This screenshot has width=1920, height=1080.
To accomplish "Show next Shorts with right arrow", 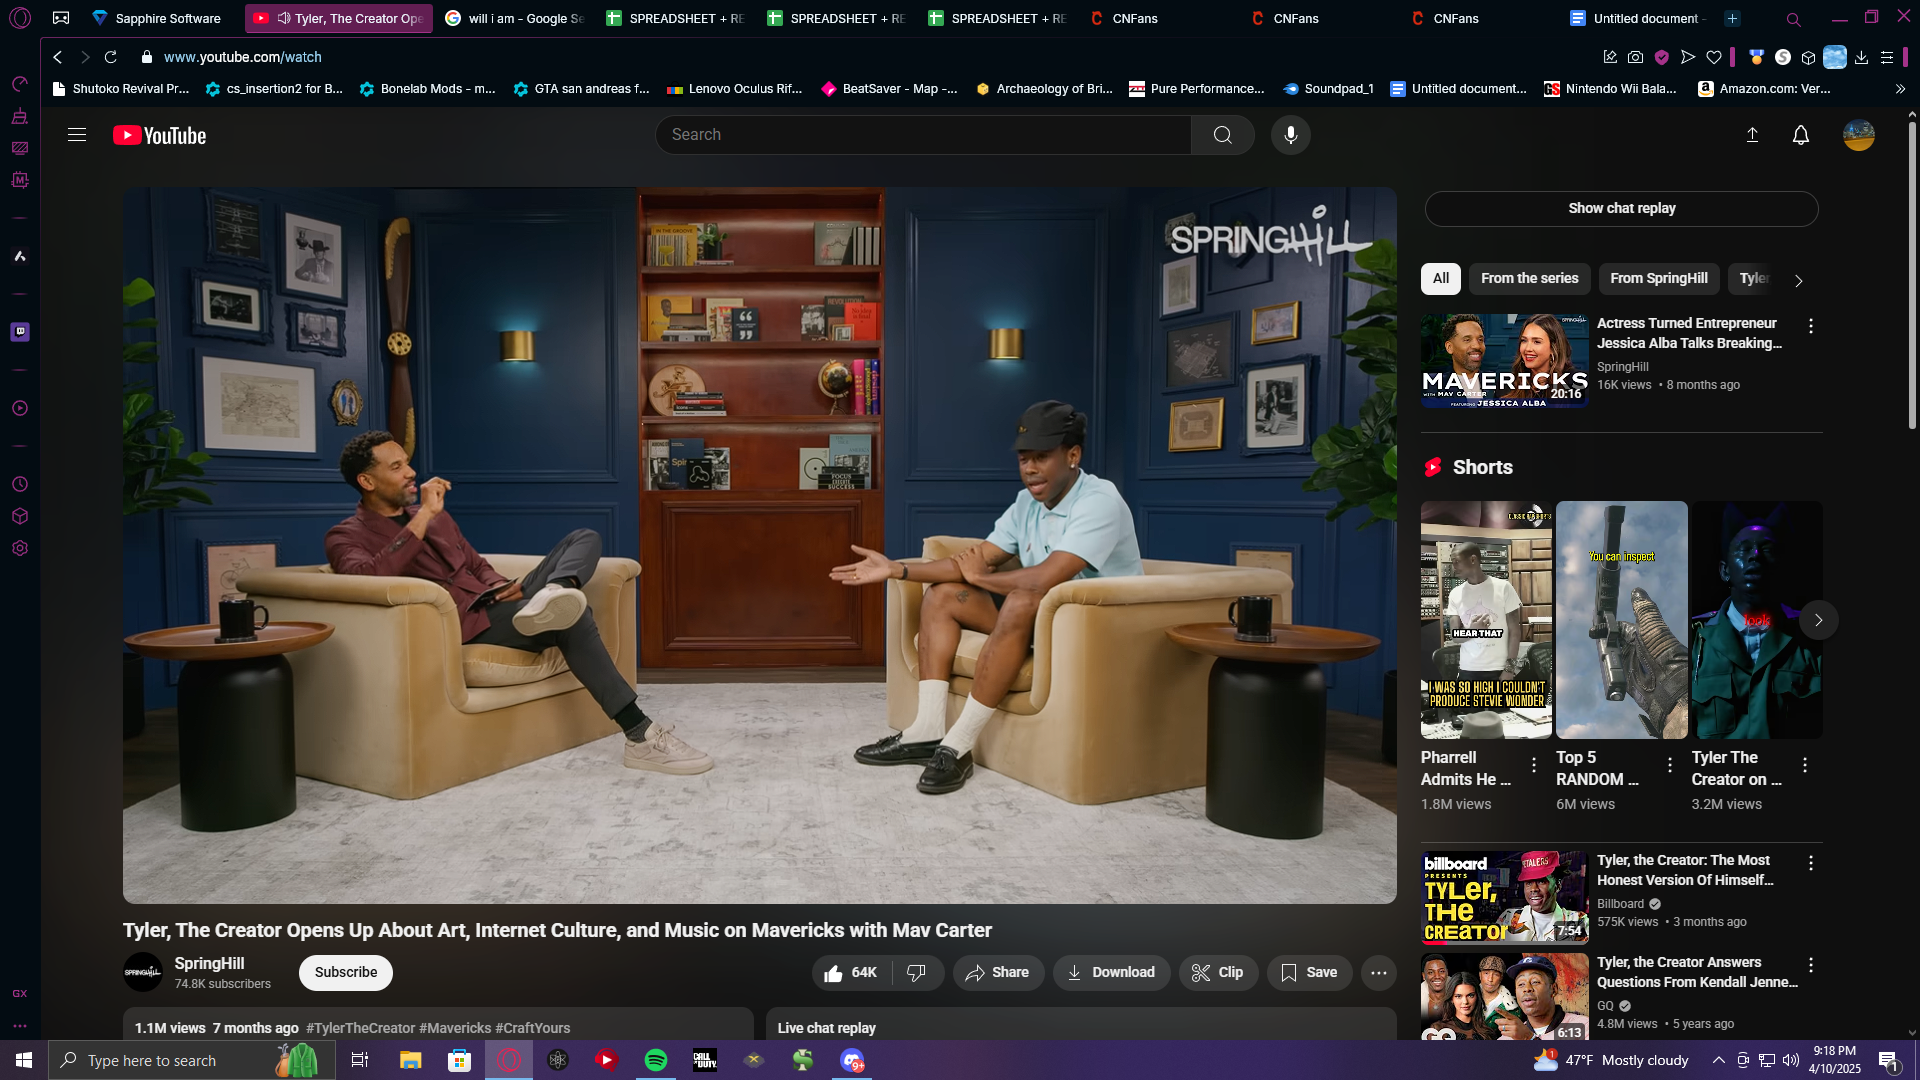I will tap(1818, 620).
